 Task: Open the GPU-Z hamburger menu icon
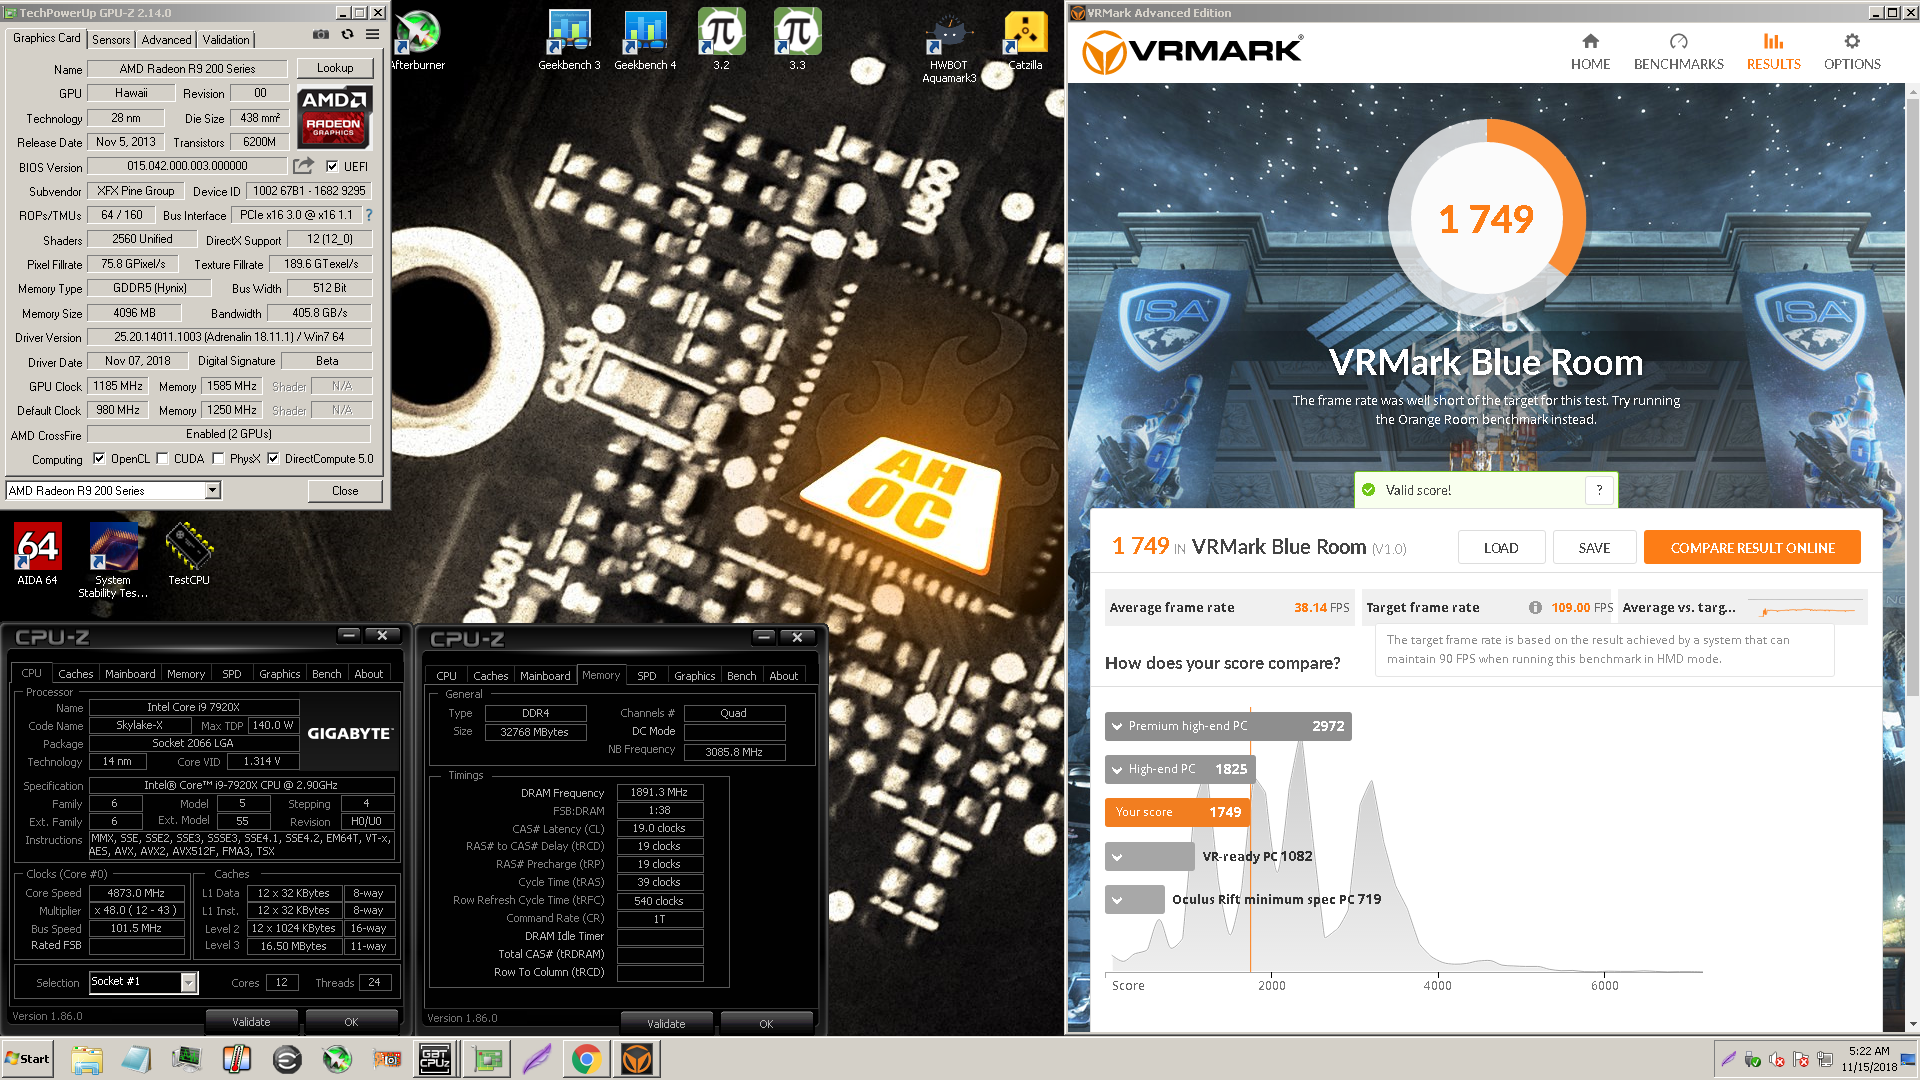point(372,35)
